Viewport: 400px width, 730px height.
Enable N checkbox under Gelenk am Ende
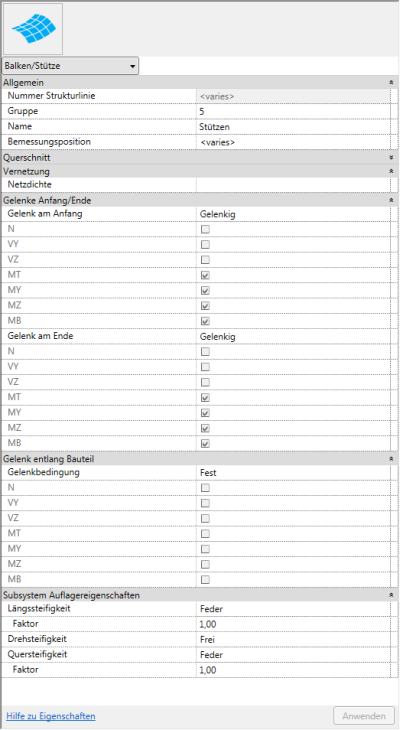pos(205,351)
